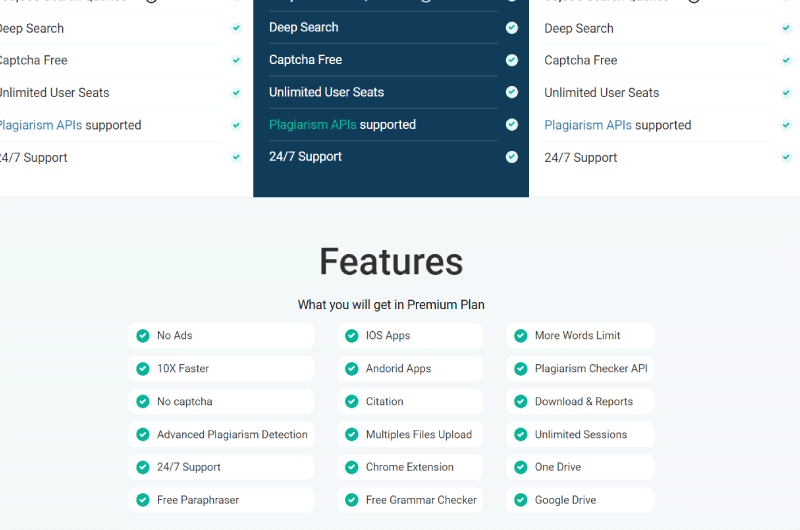
Task: Open Plagiarism APIs link in the left plan
Action: coord(41,125)
